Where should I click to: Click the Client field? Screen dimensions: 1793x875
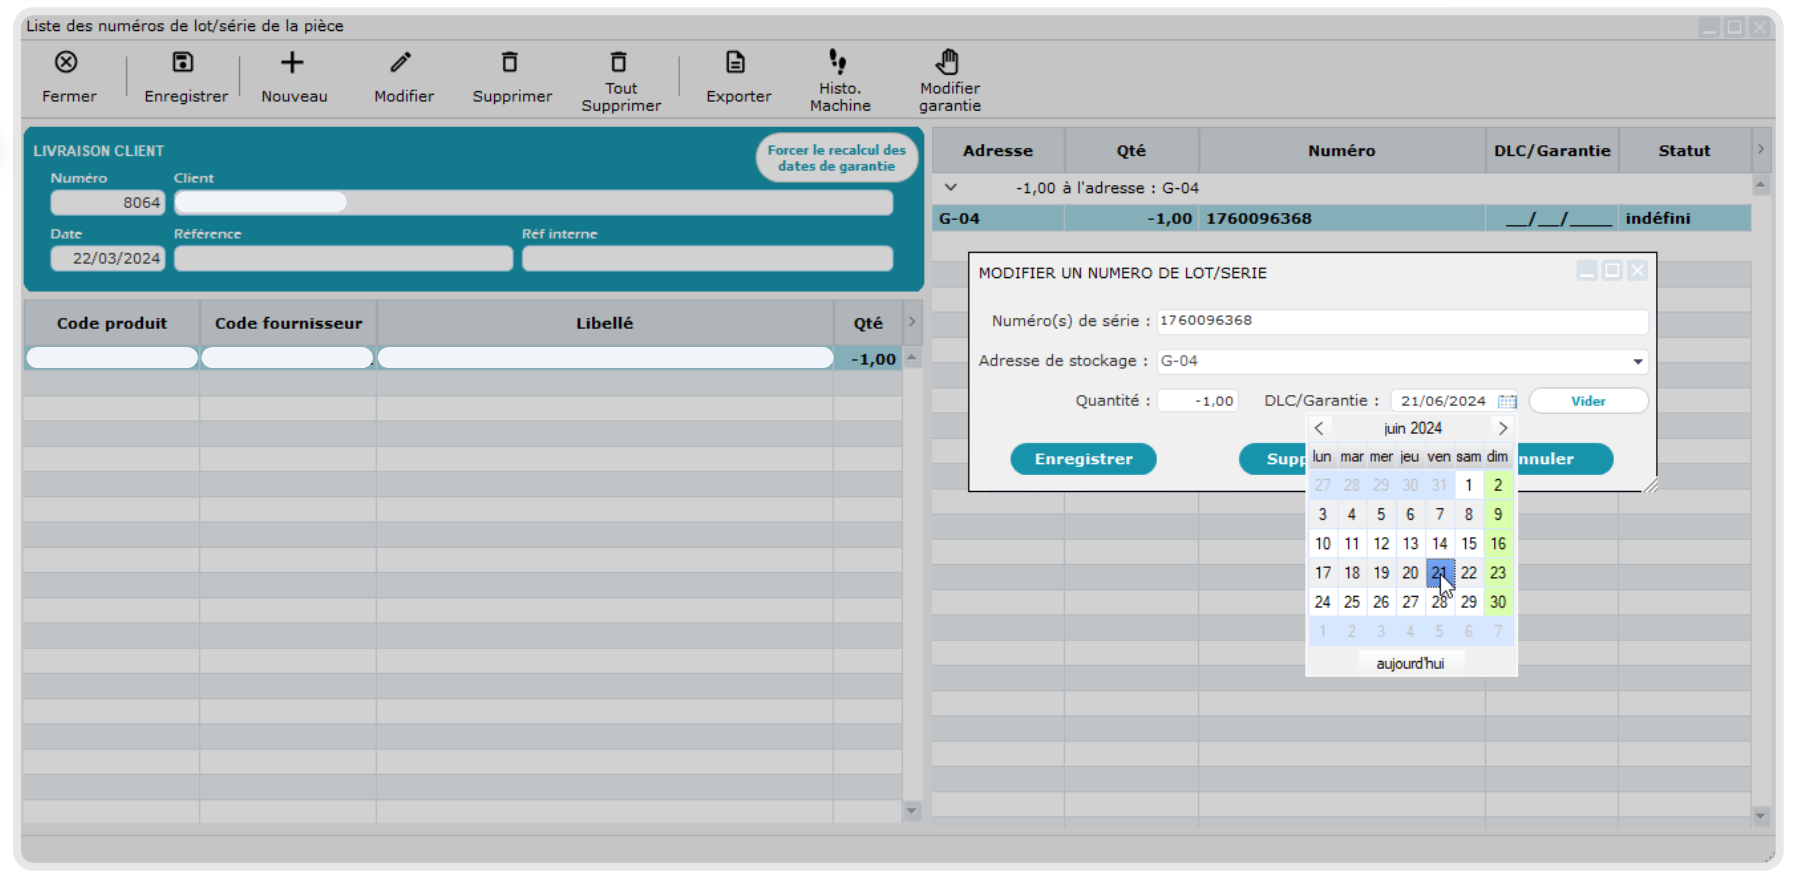click(x=533, y=202)
